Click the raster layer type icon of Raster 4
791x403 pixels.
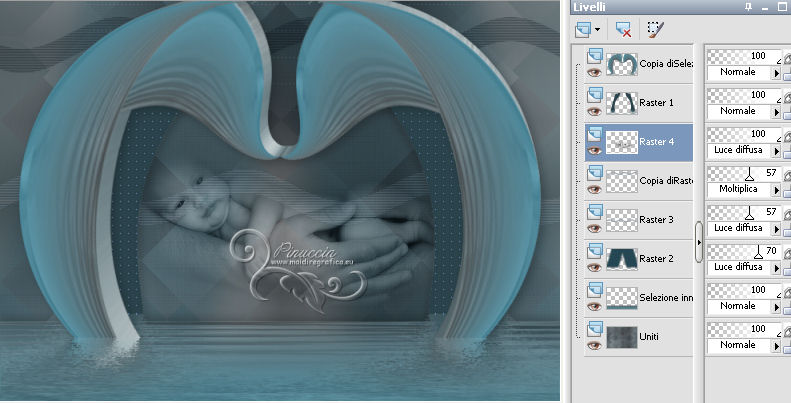(595, 133)
